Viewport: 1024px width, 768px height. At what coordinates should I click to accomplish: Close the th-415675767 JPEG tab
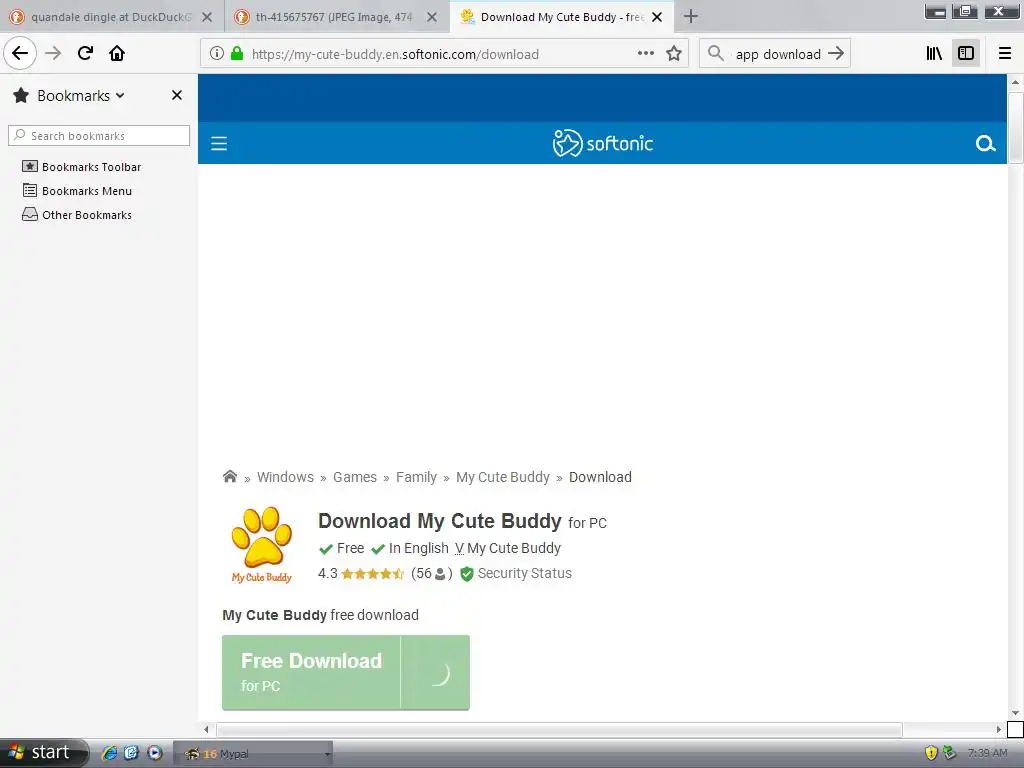pyautogui.click(x=432, y=17)
